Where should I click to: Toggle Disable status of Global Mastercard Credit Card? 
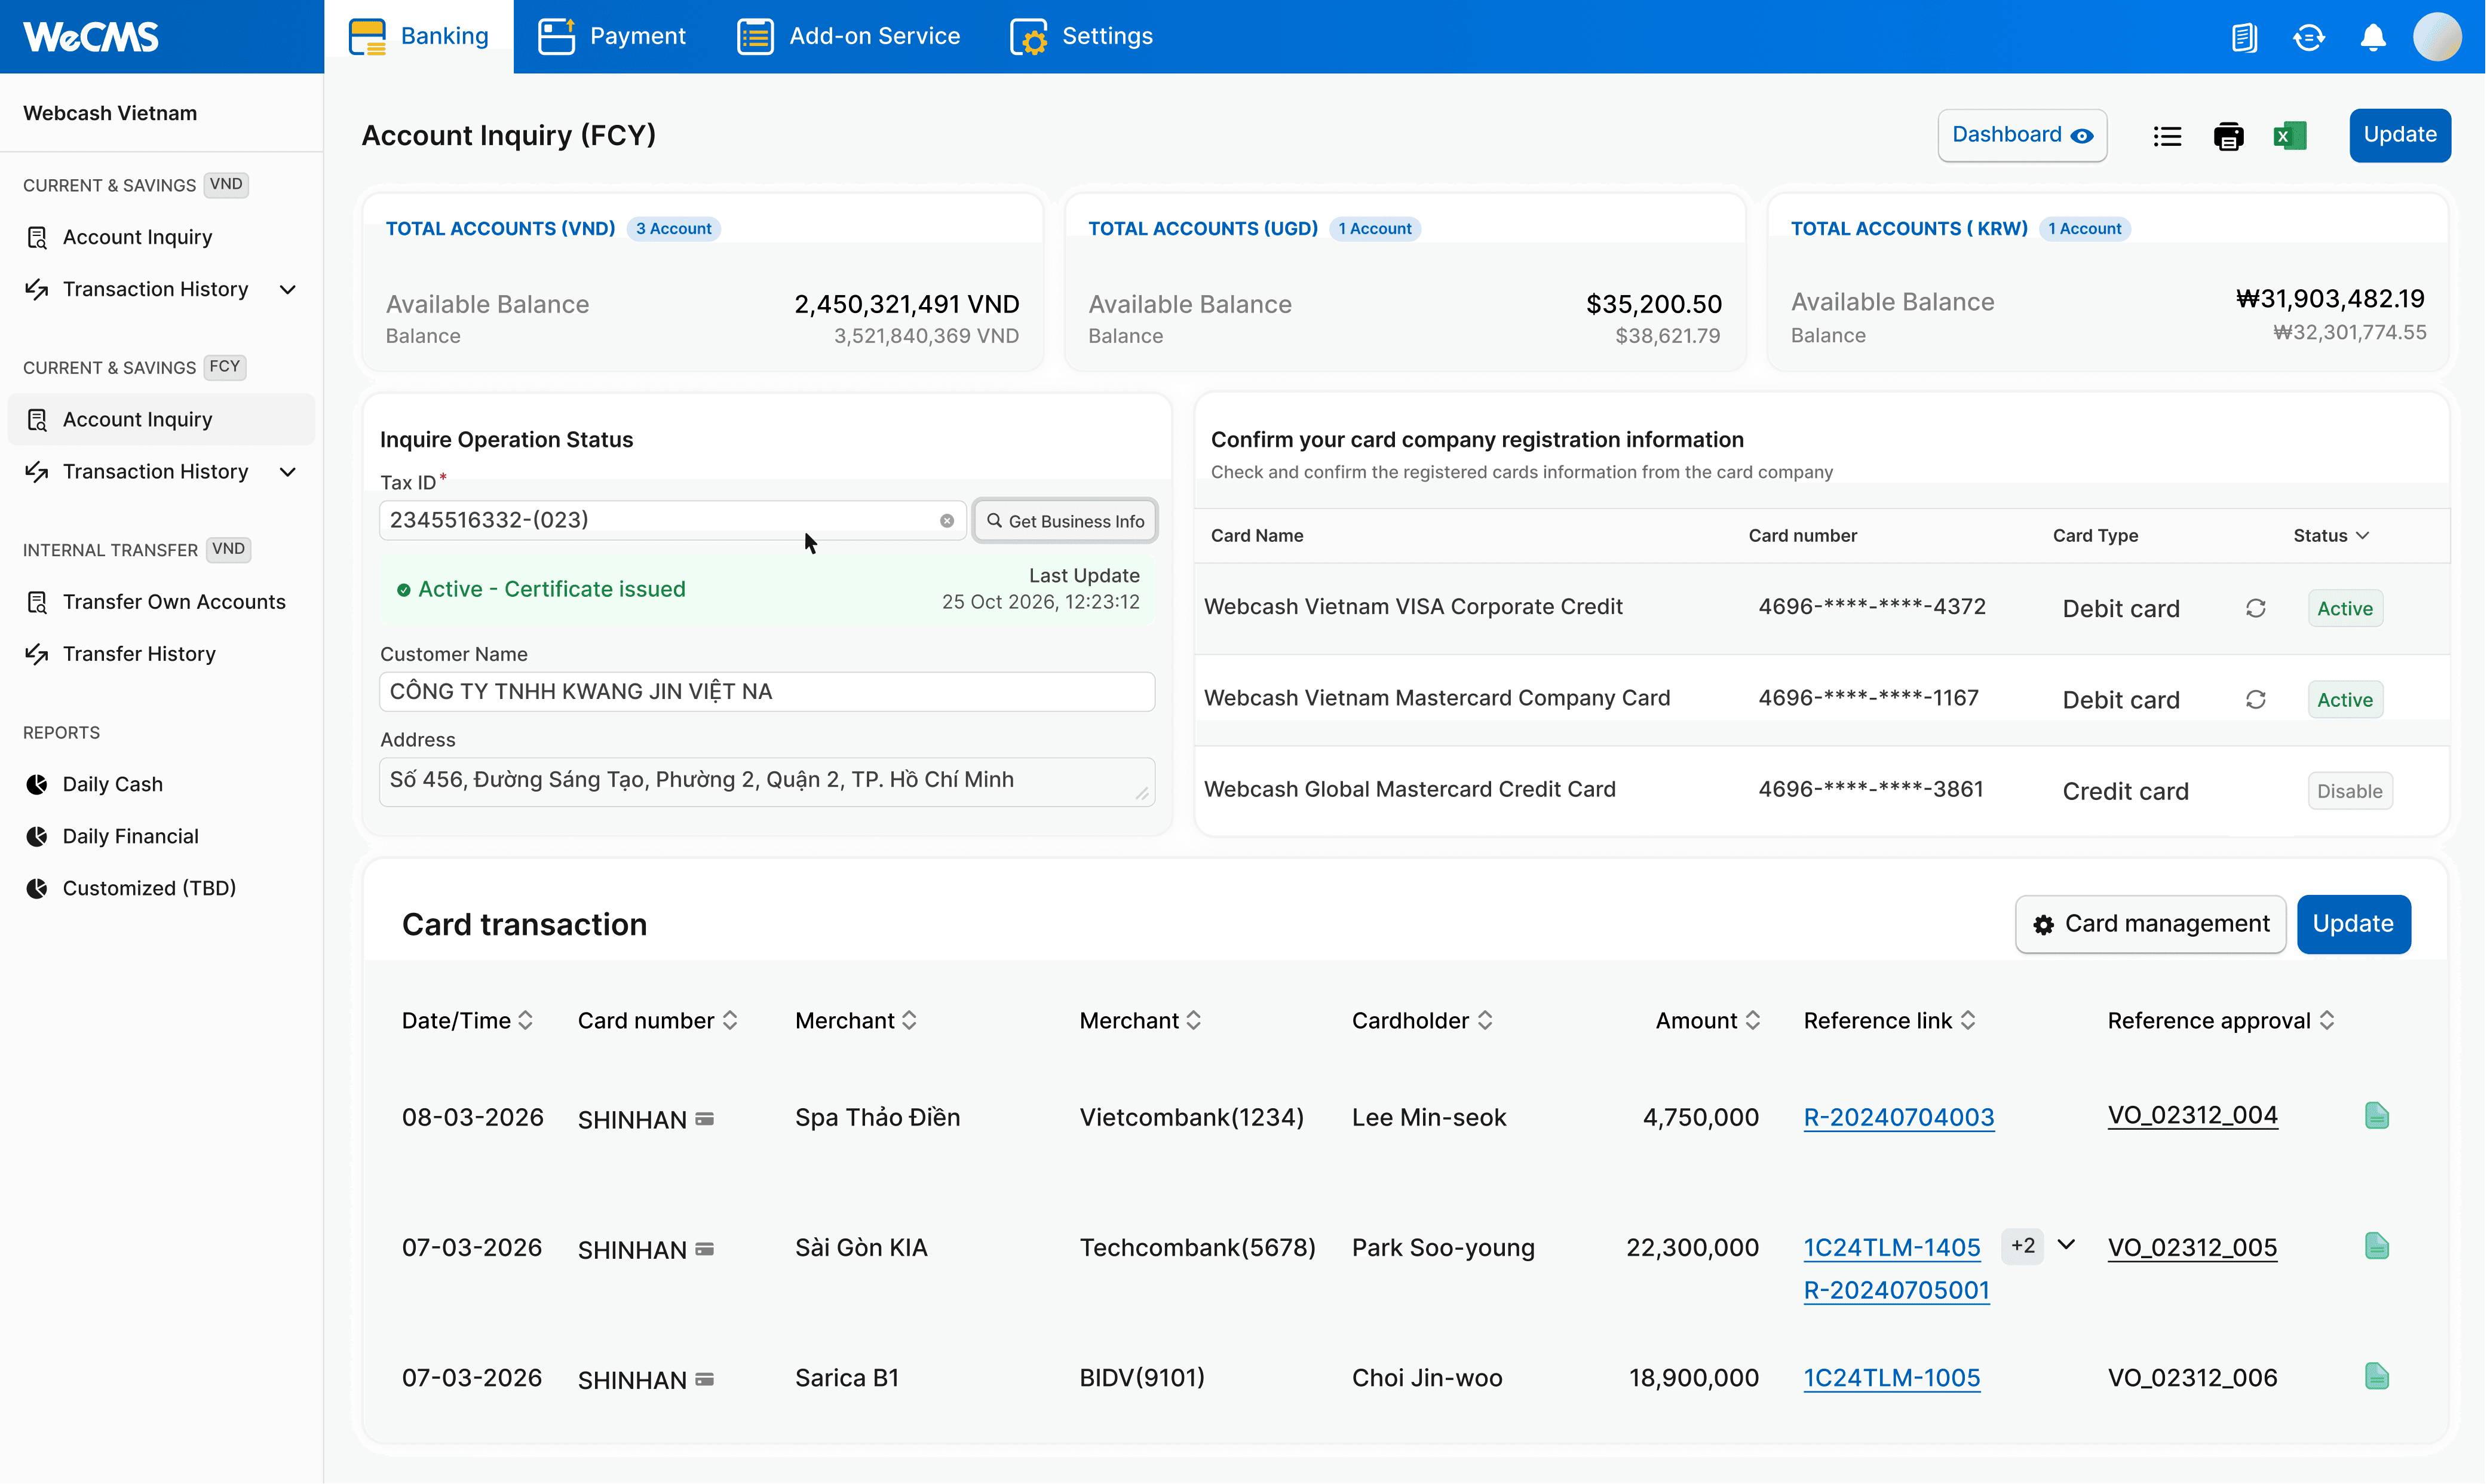[x=2349, y=791]
